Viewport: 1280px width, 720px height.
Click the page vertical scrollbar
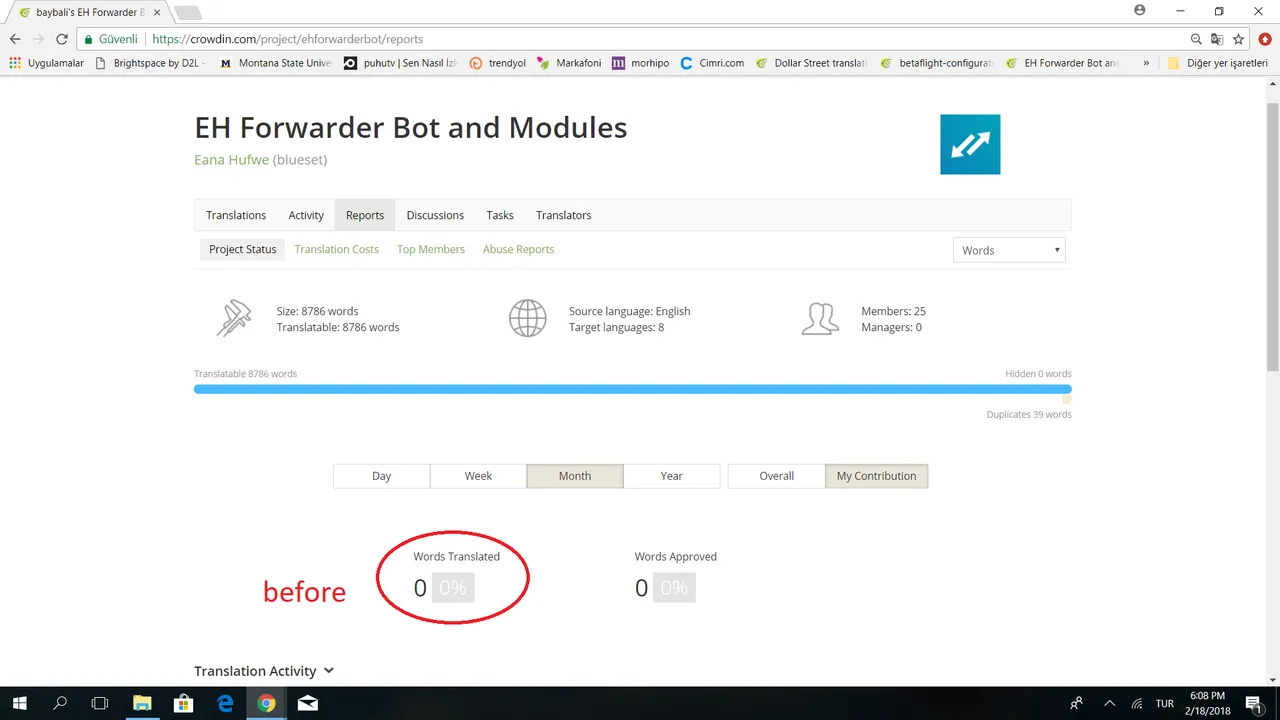(1272, 236)
